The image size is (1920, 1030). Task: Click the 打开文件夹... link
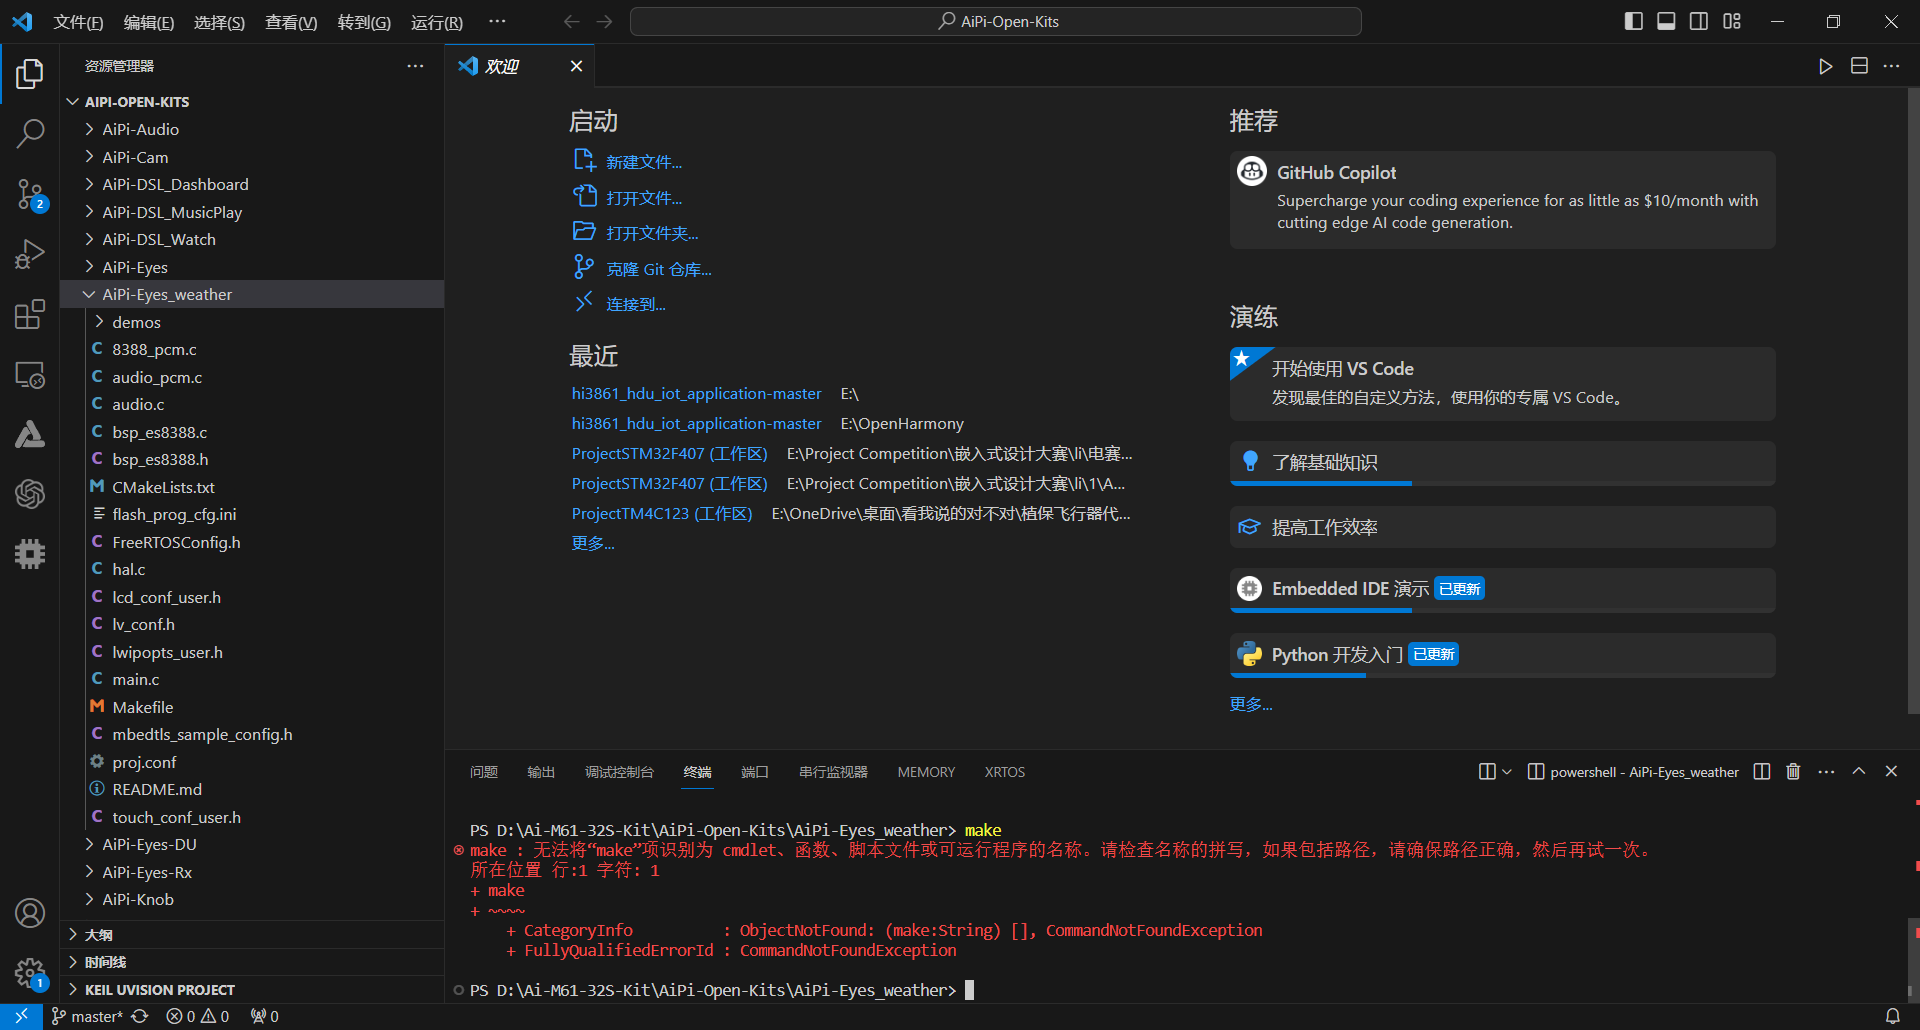pos(652,233)
